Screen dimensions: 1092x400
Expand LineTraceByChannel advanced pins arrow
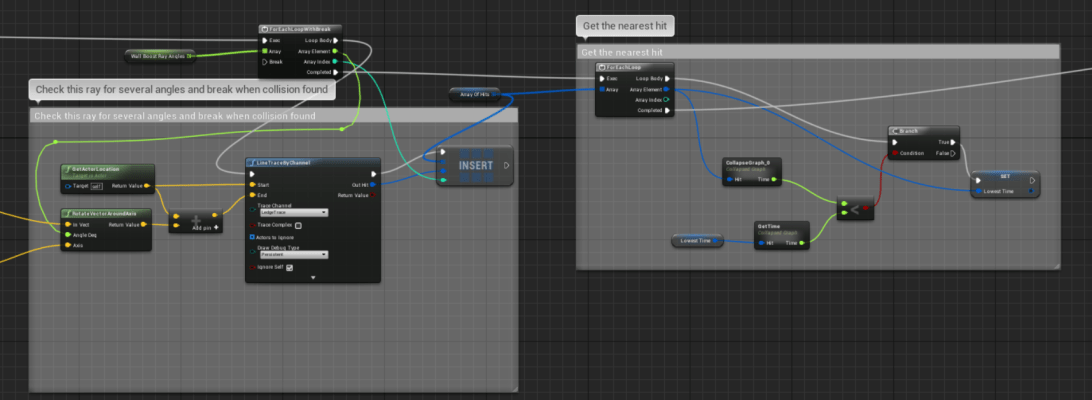[312, 277]
